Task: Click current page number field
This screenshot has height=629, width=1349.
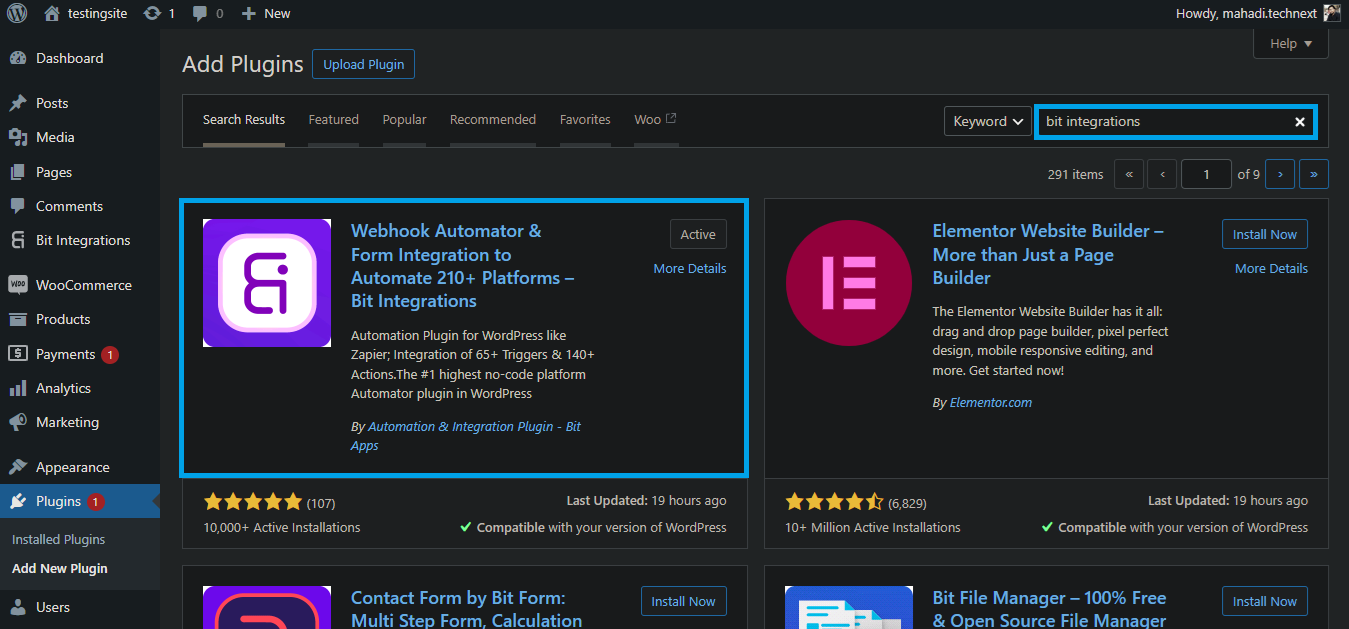Action: (x=1206, y=174)
